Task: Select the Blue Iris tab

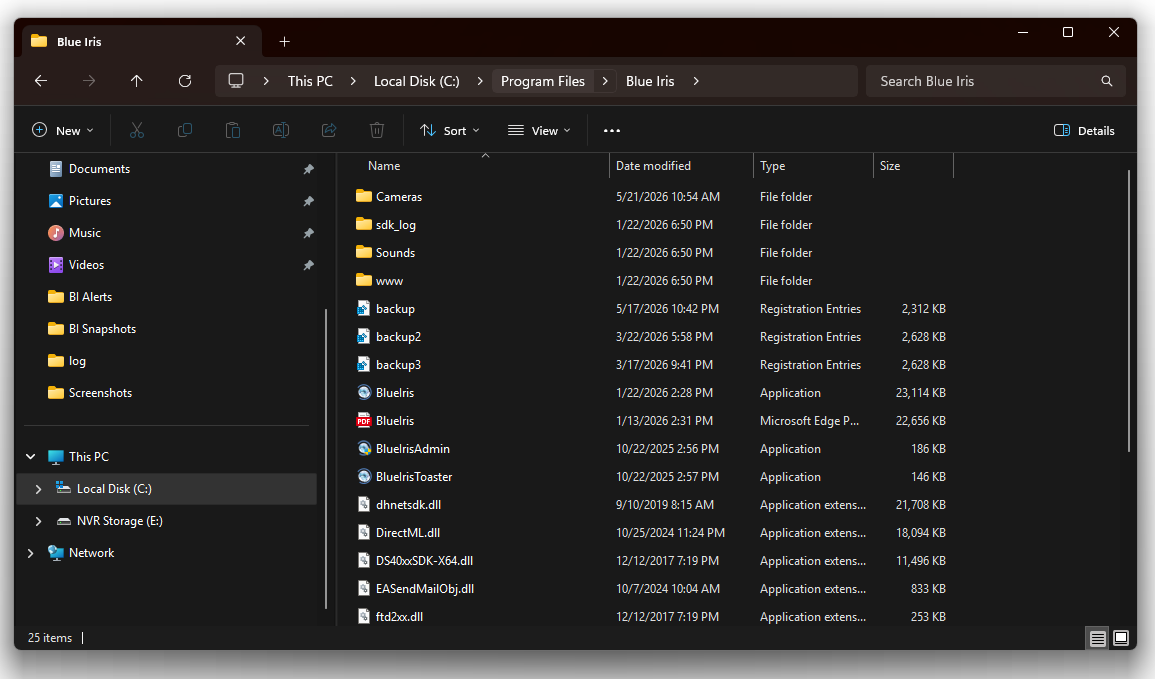Action: tap(140, 41)
